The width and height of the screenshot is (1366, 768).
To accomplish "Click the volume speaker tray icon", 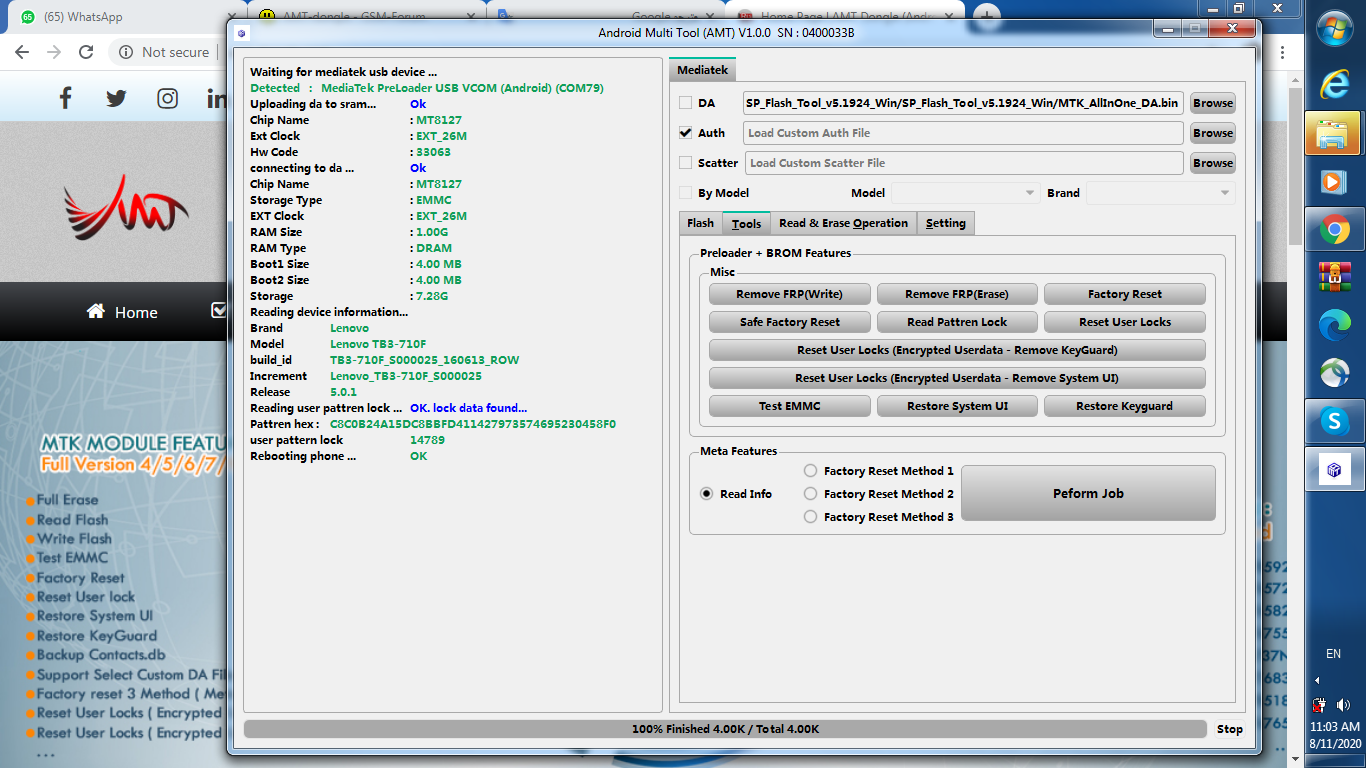I will click(1342, 705).
